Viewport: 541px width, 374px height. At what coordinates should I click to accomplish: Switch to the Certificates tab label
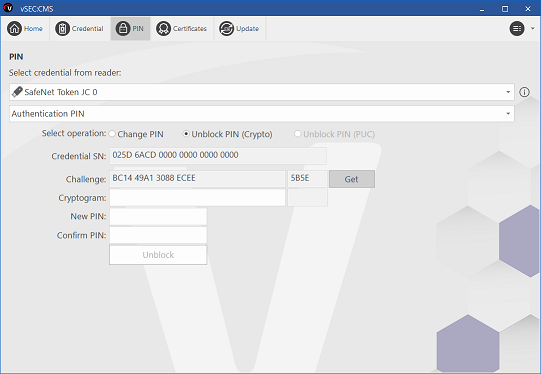pos(190,29)
